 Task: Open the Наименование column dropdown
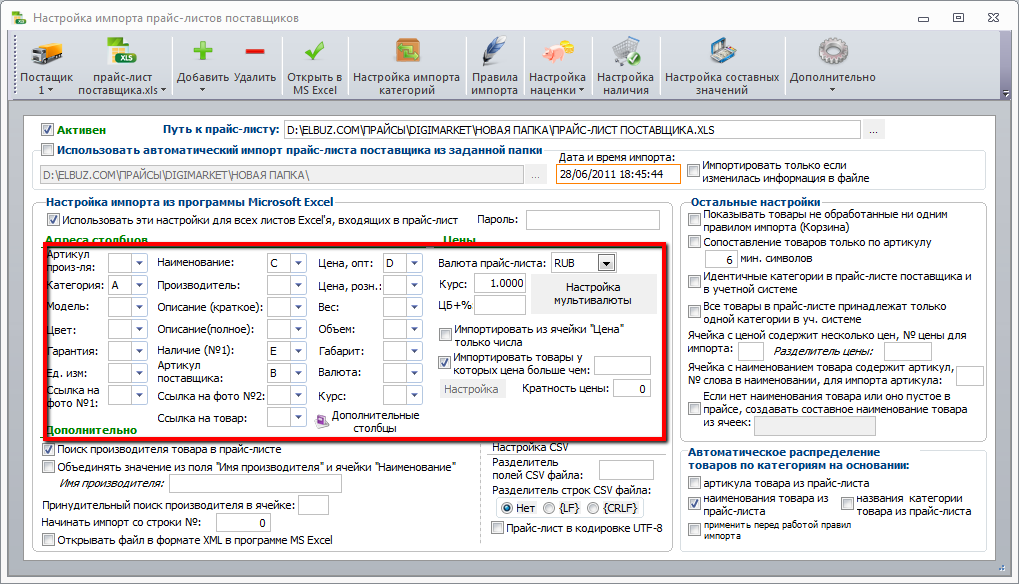(x=298, y=262)
